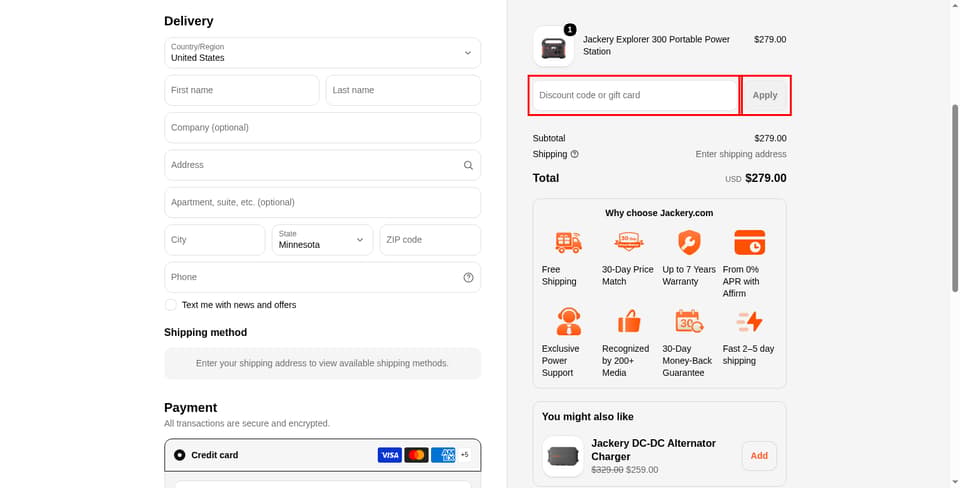Screen dimensions: 960x488
Task: Click the 30-Day Money-Back Guarantee calendar icon
Action: click(689, 321)
